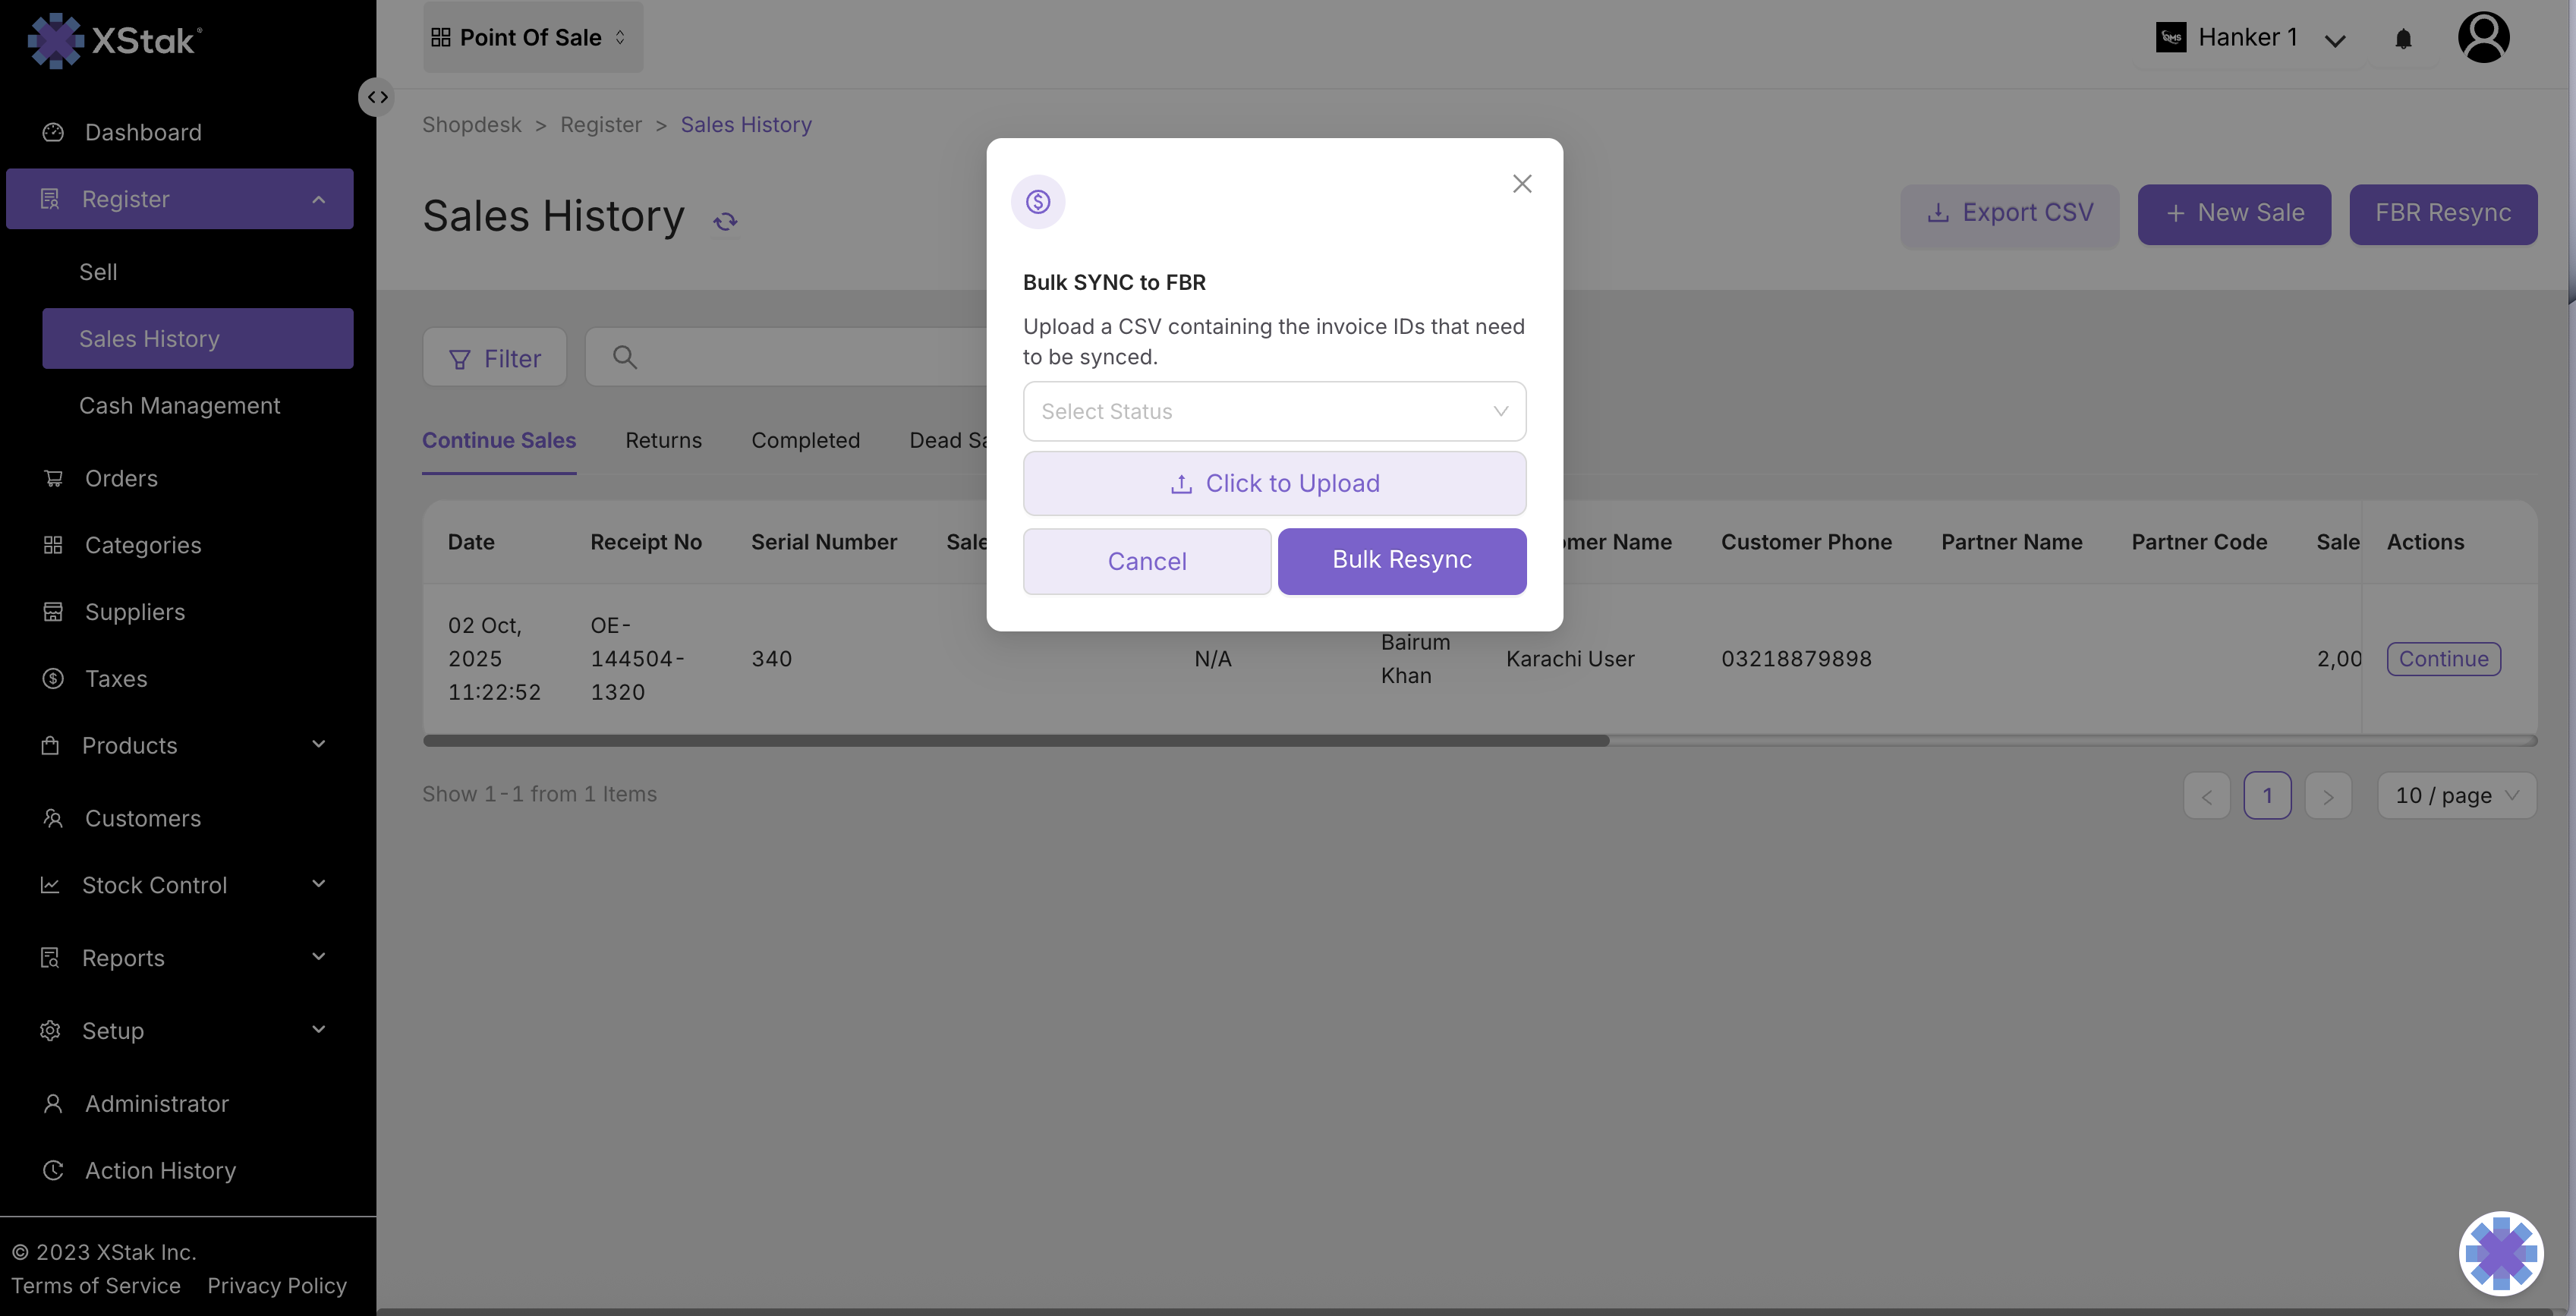The image size is (2576, 1316).
Task: Open the user profile avatar
Action: click(x=2483, y=38)
